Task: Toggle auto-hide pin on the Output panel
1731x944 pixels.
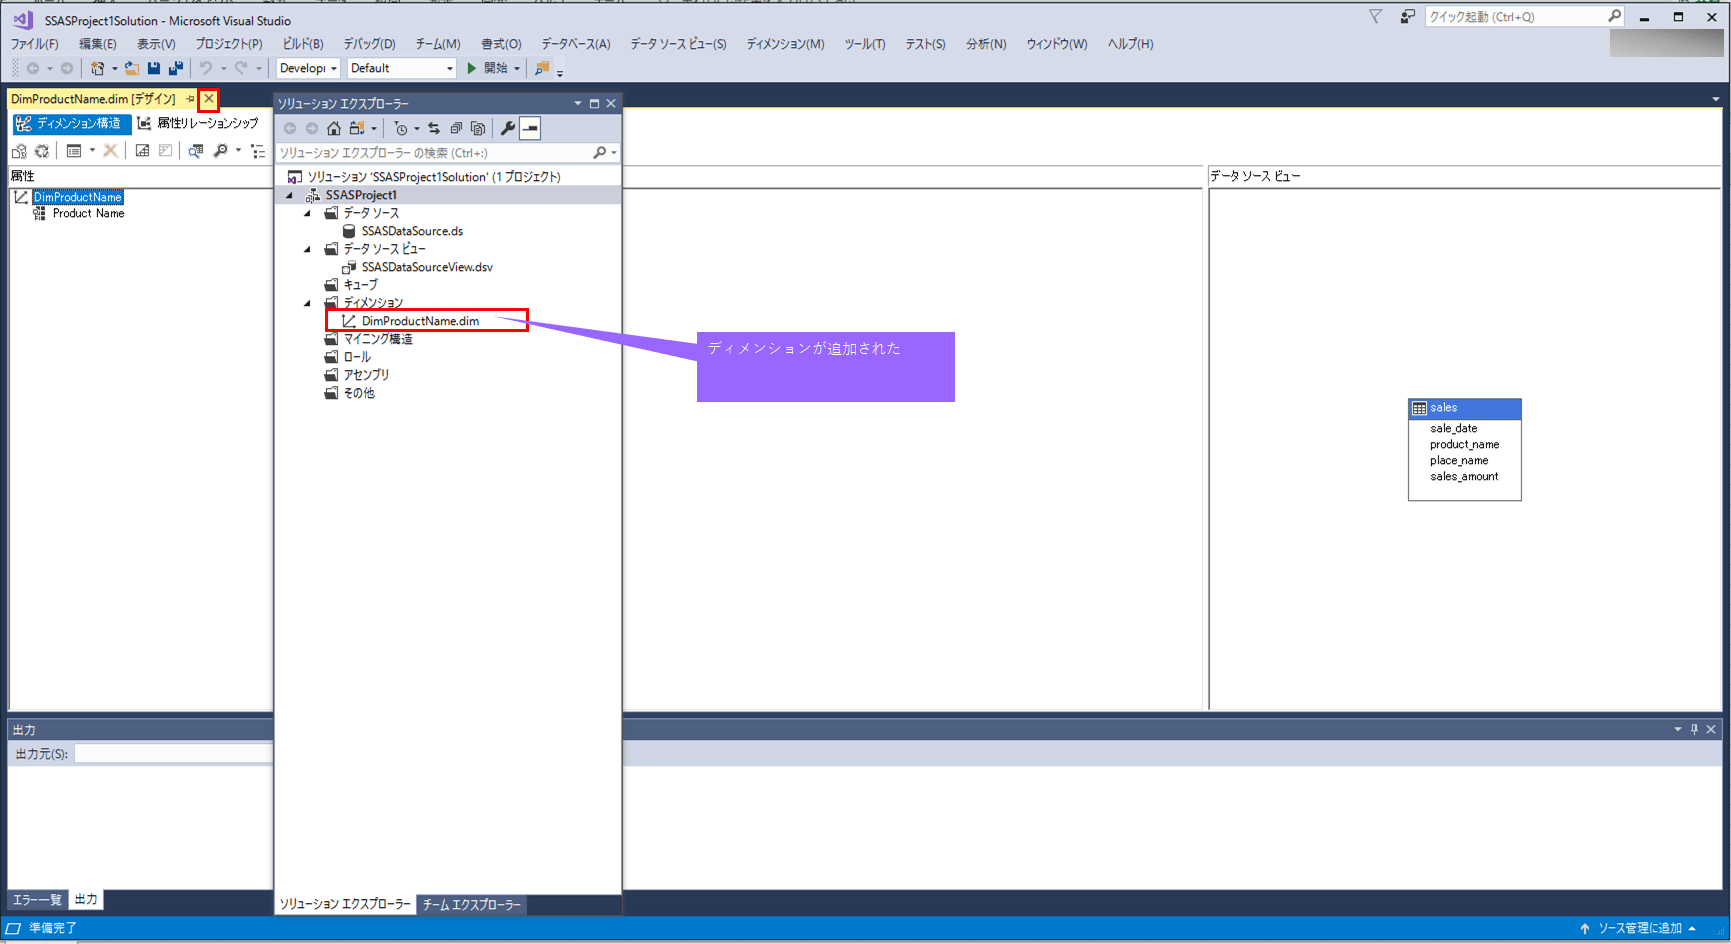Action: coord(1694,729)
